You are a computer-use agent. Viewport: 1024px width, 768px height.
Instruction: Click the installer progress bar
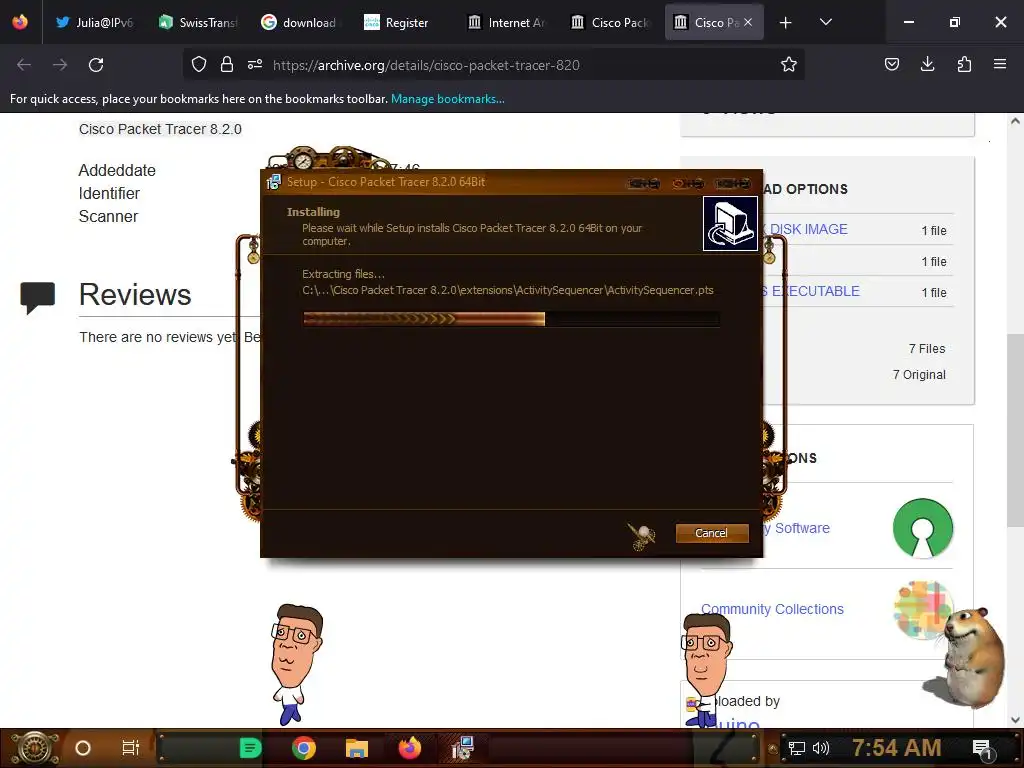pos(511,319)
